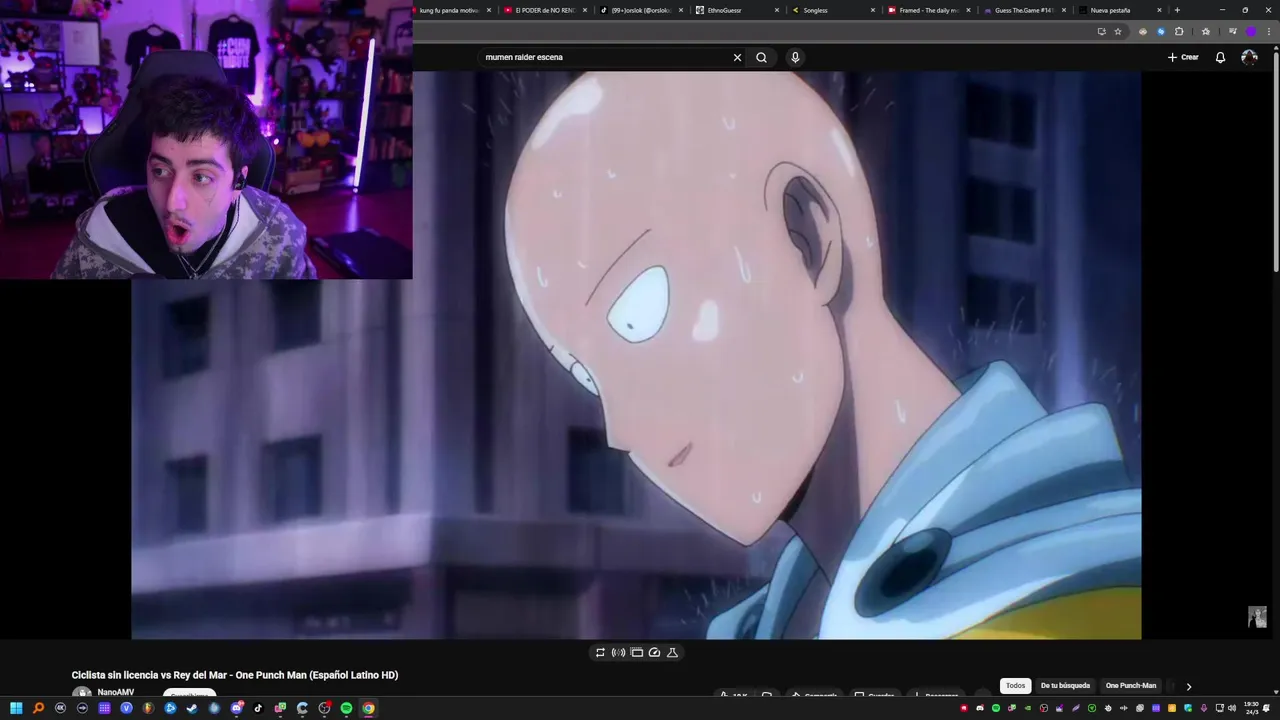Open YouTube notifications bell
This screenshot has width=1280, height=720.
click(1220, 57)
